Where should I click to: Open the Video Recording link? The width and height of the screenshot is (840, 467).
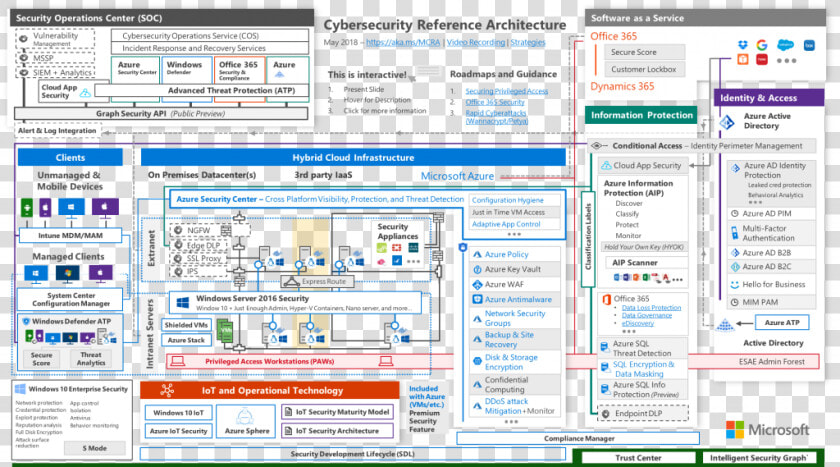pos(476,42)
